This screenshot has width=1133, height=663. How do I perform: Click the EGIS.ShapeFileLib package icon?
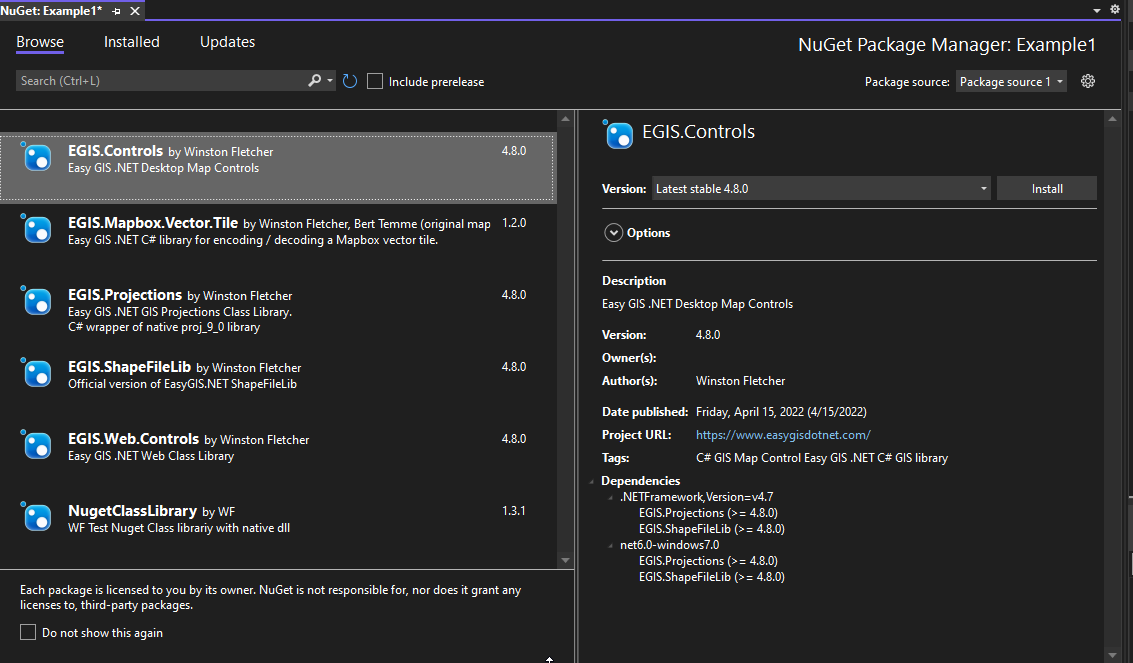37,374
